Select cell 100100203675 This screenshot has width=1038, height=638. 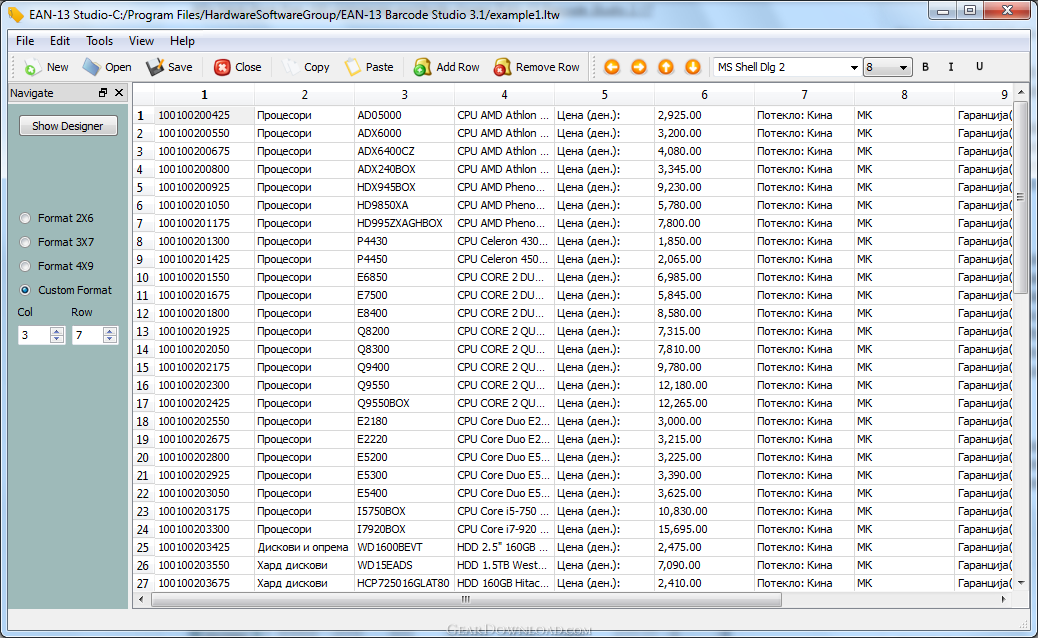click(x=205, y=584)
